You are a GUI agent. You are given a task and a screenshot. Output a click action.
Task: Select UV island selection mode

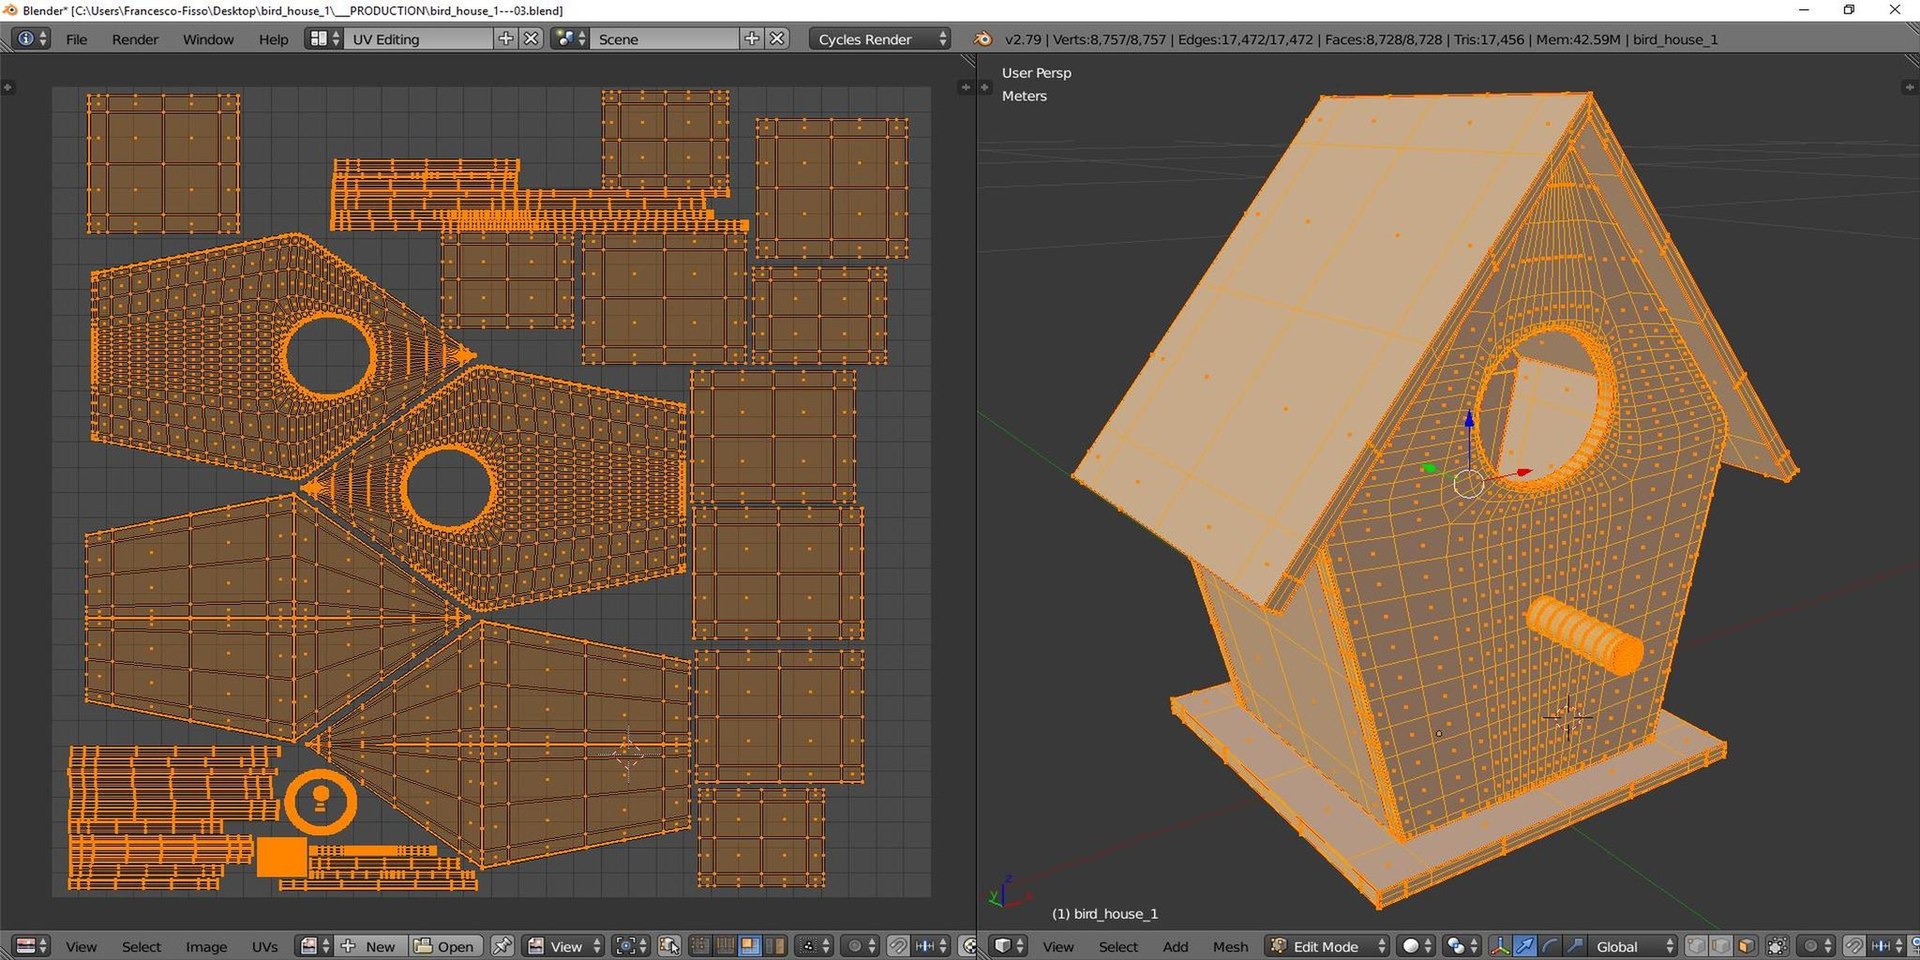[774, 946]
